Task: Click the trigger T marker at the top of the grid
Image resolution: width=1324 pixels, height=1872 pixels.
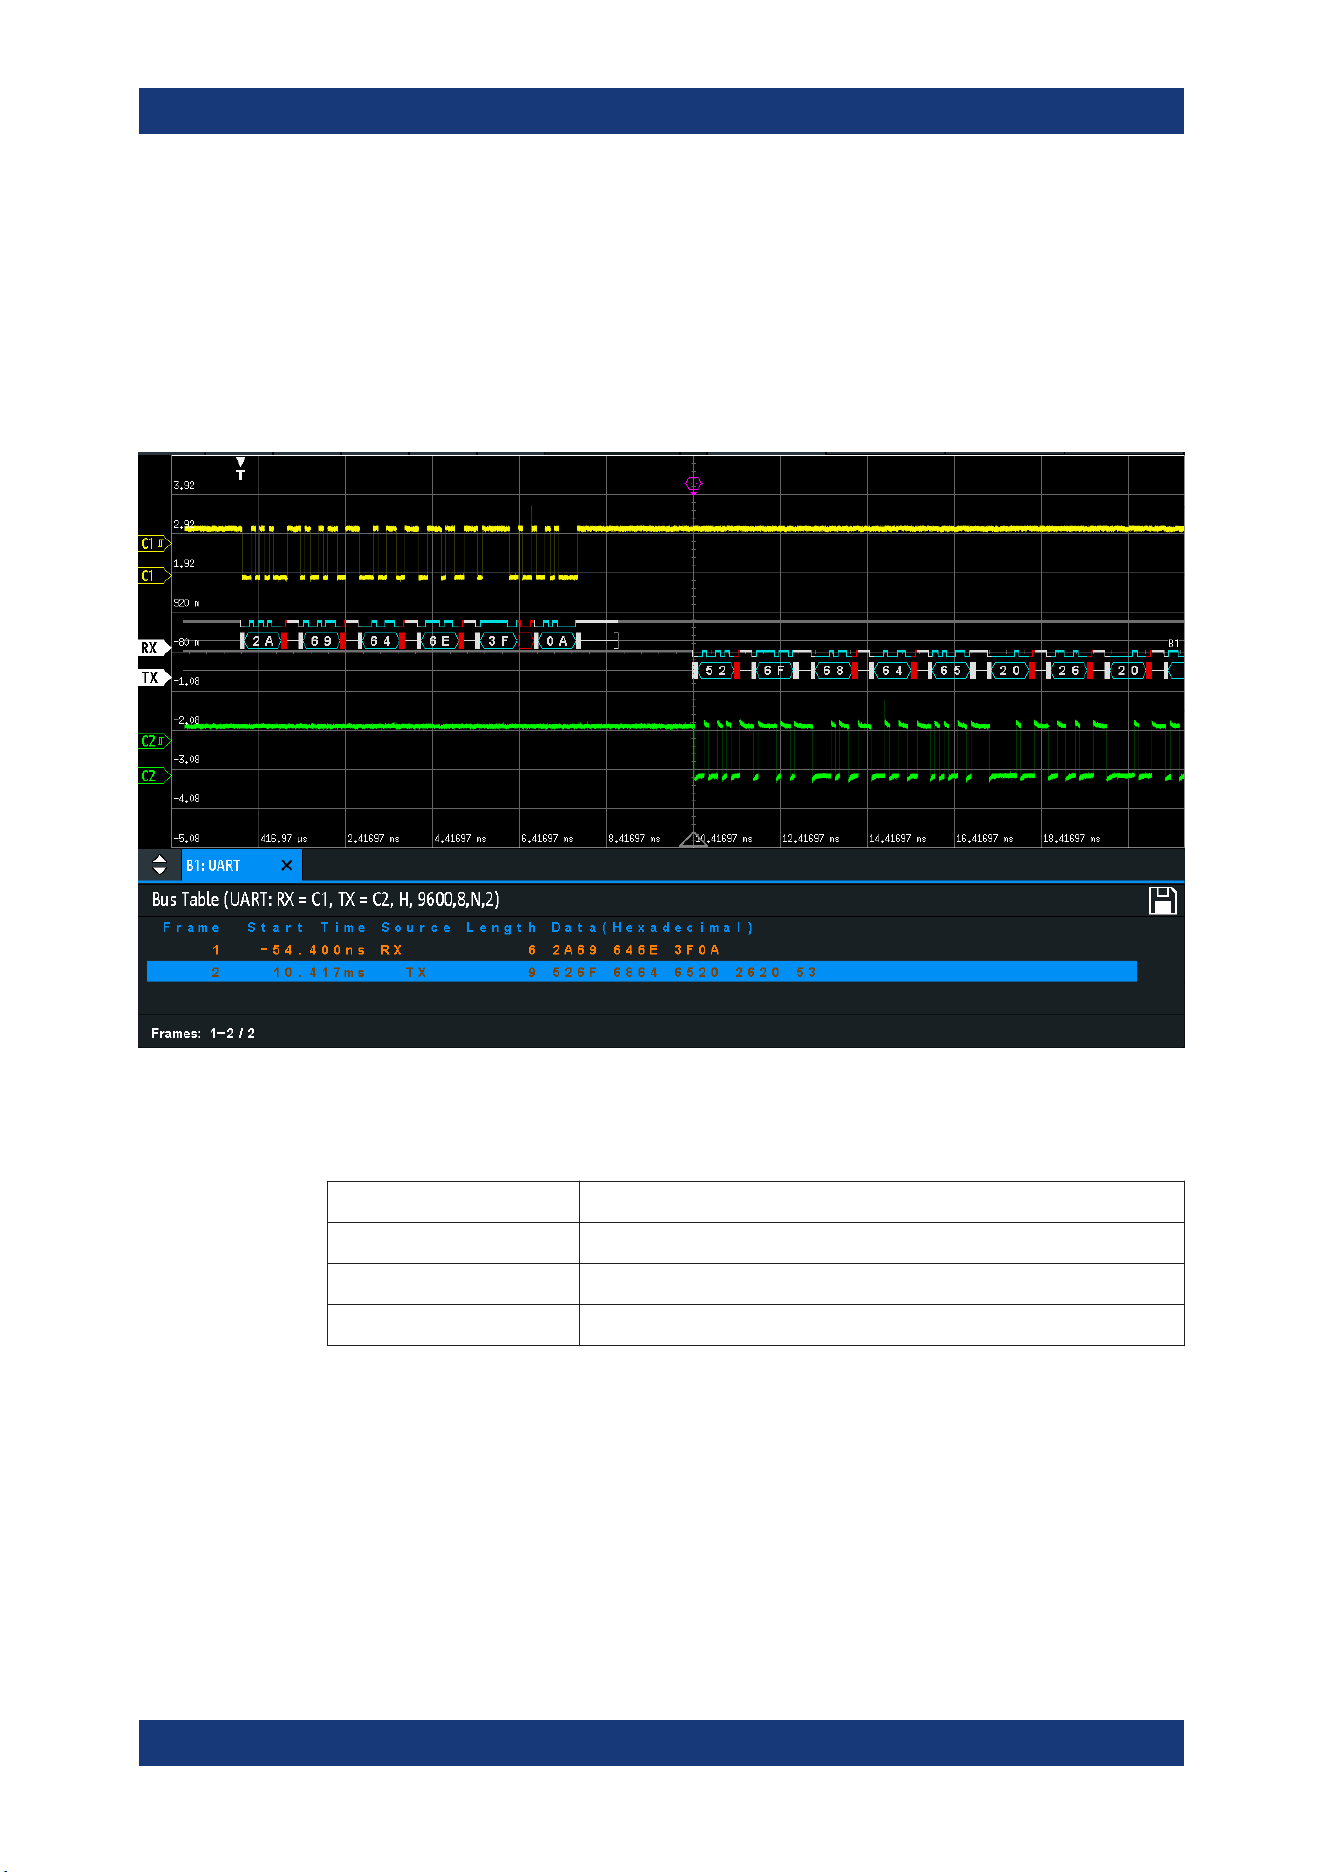Action: [240, 468]
